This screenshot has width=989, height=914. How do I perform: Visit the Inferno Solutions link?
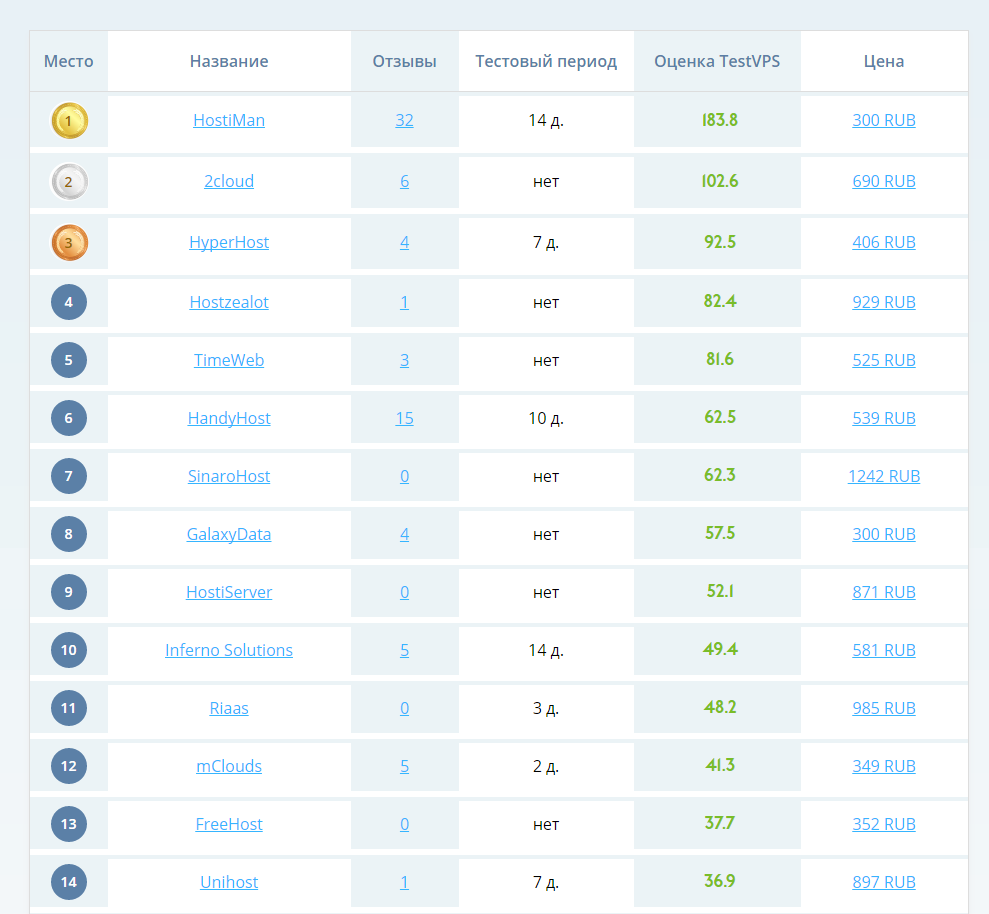click(x=229, y=650)
